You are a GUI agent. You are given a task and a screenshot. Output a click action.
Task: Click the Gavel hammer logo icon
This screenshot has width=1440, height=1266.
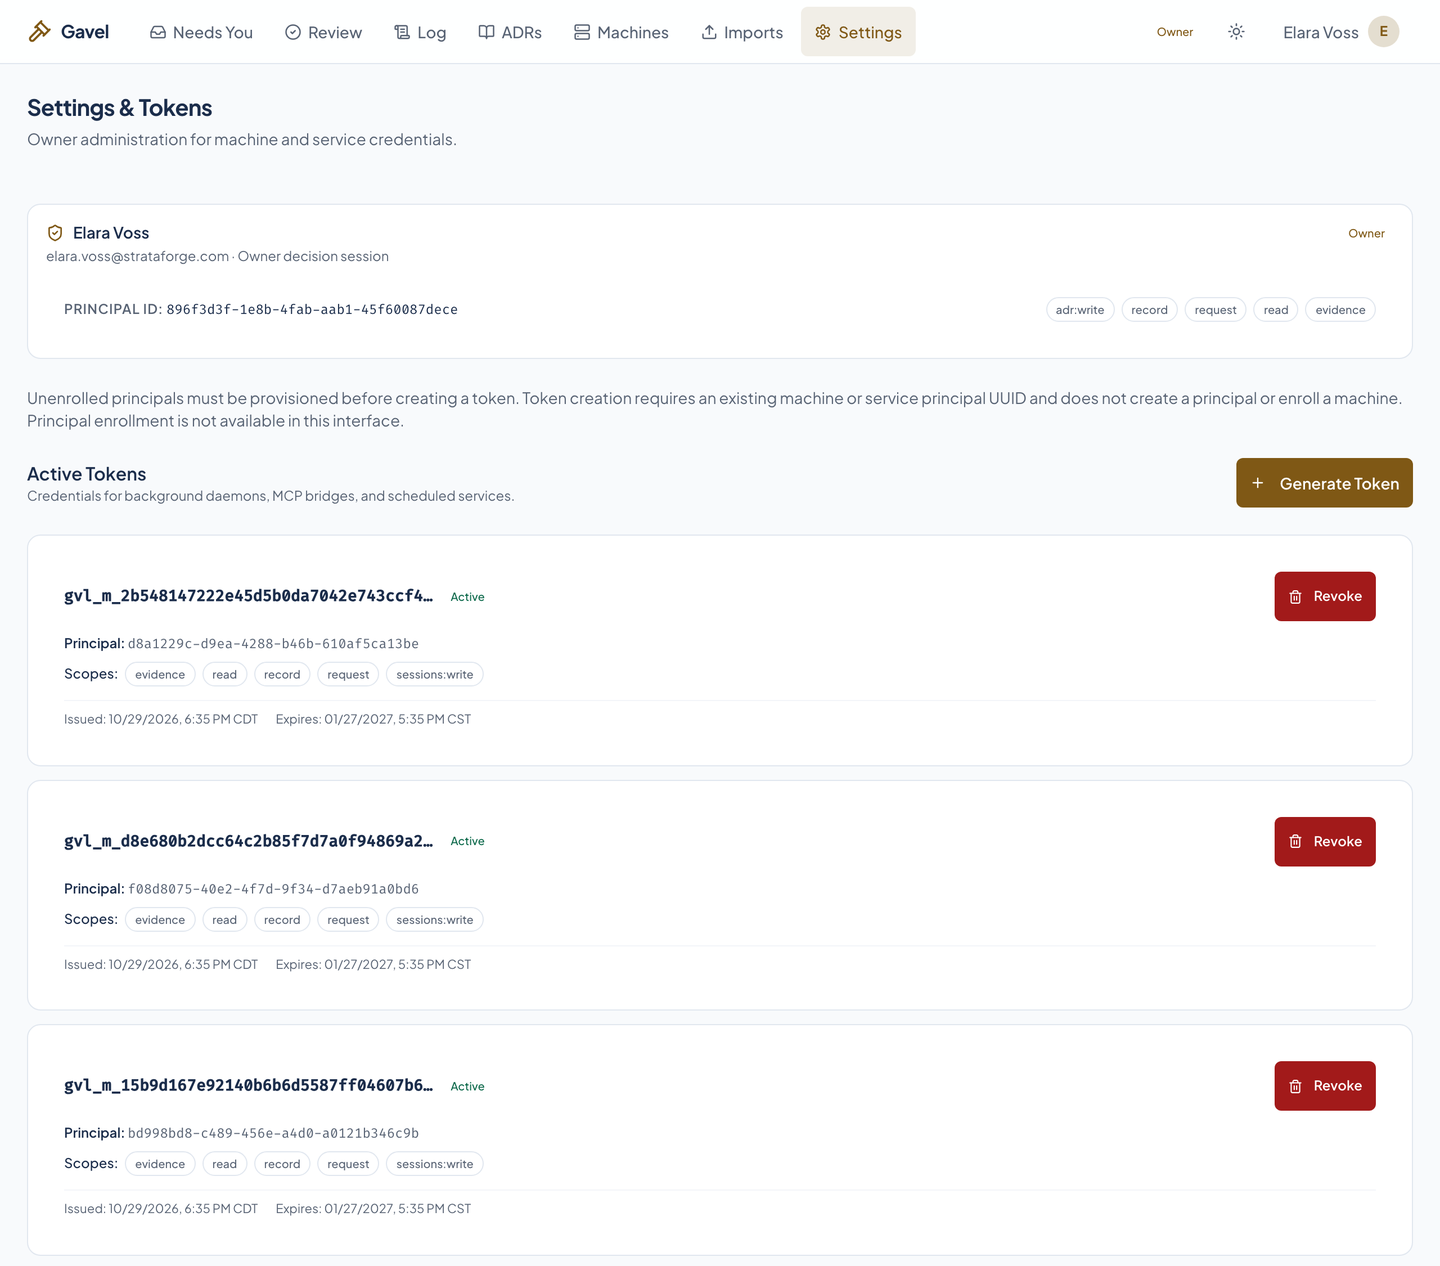coord(40,32)
